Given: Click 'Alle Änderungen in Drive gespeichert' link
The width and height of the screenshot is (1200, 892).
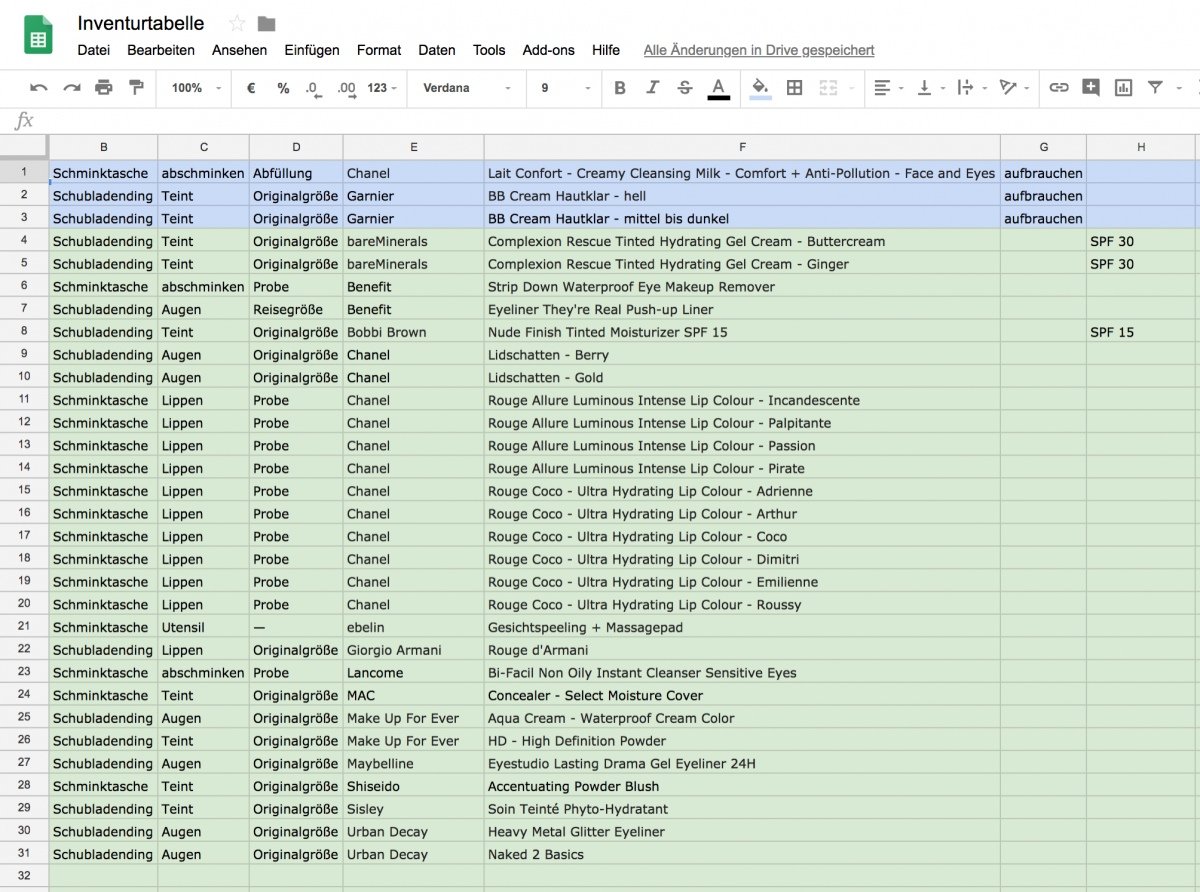Looking at the screenshot, I should point(759,50).
